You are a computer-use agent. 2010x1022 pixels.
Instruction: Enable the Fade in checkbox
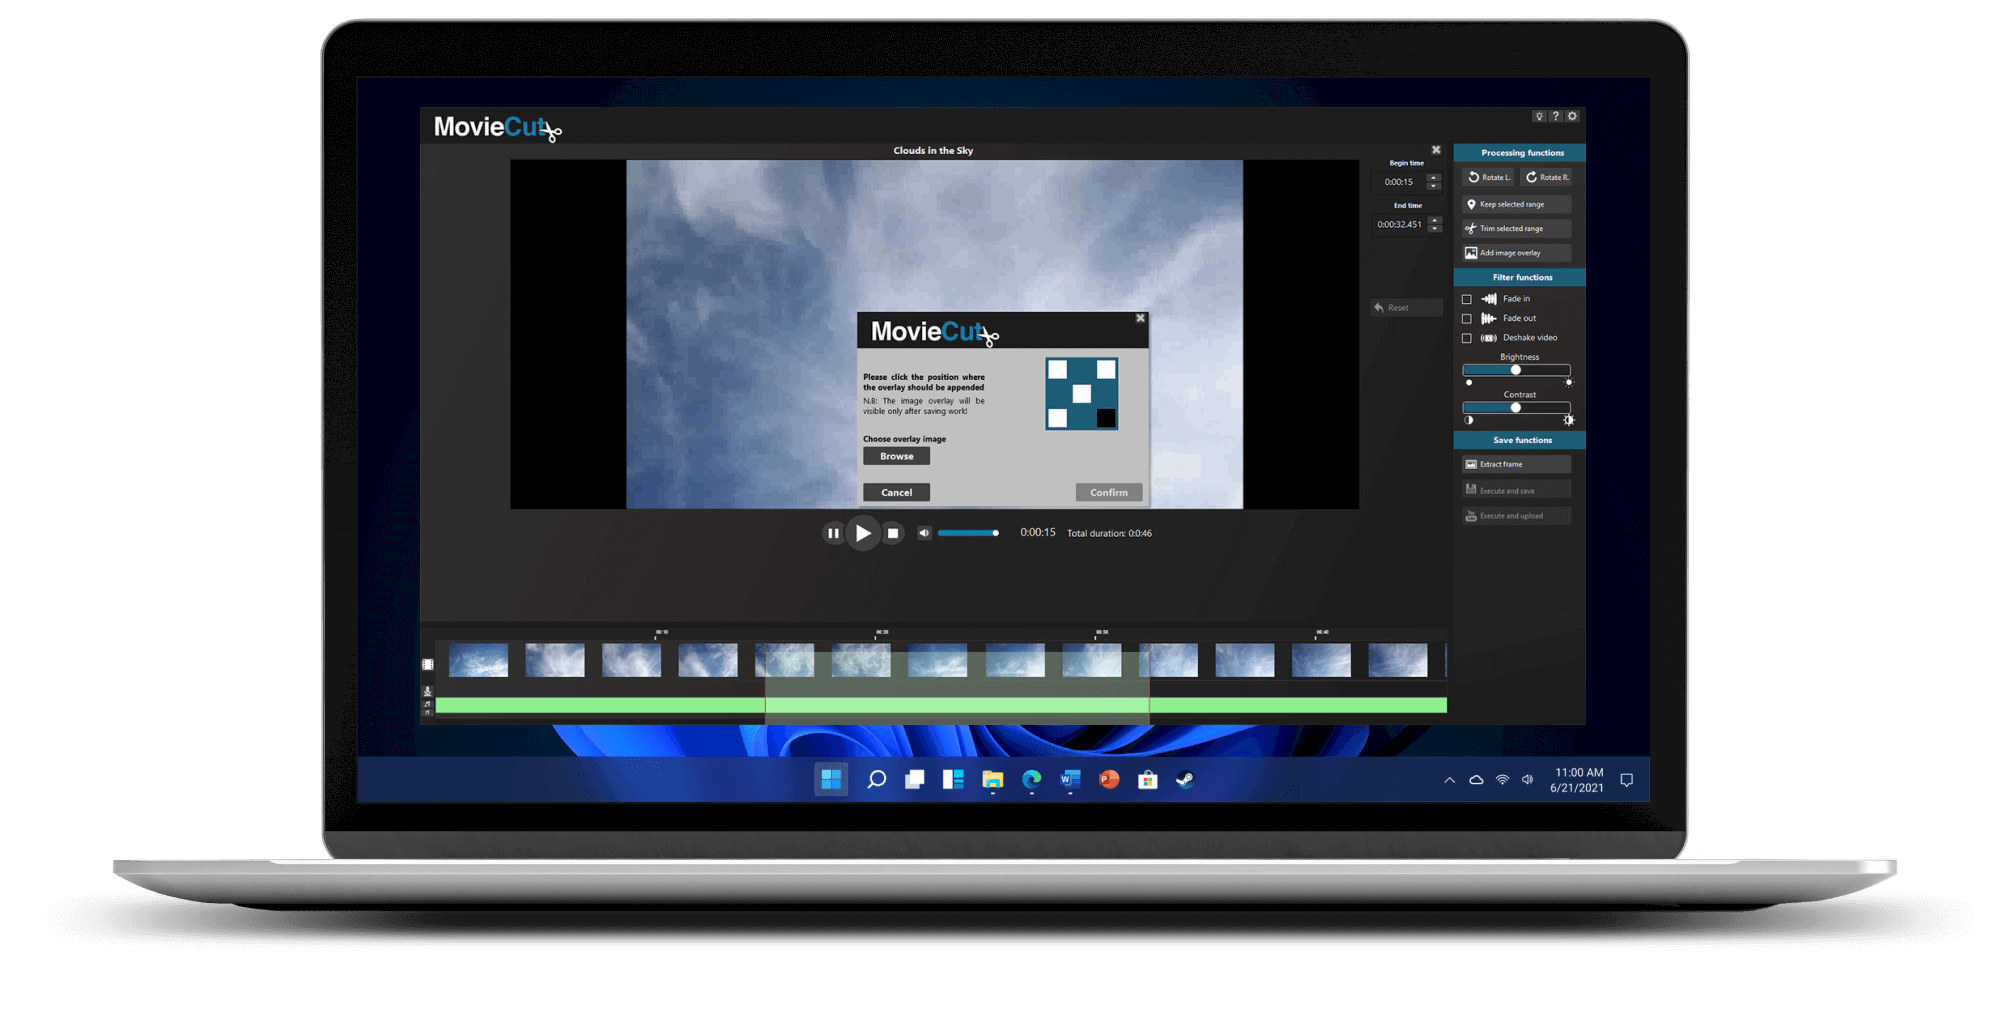(x=1467, y=299)
